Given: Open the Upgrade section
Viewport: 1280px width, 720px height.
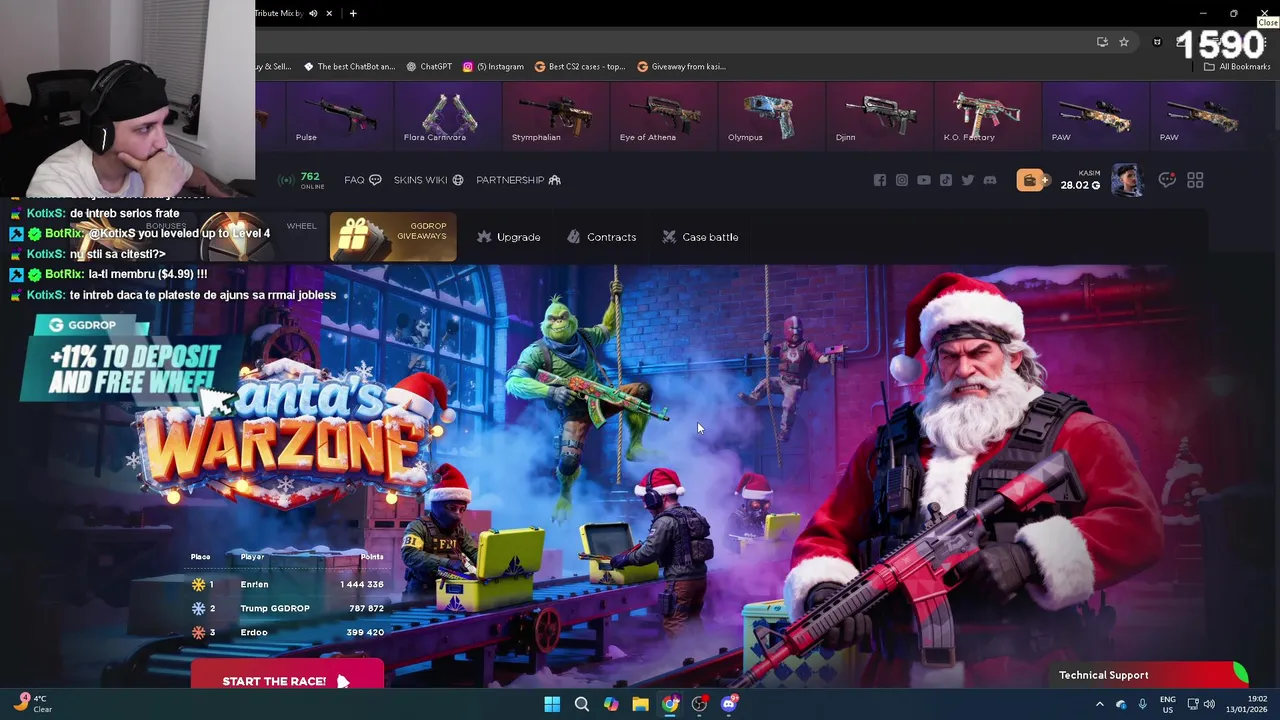Looking at the screenshot, I should [509, 237].
